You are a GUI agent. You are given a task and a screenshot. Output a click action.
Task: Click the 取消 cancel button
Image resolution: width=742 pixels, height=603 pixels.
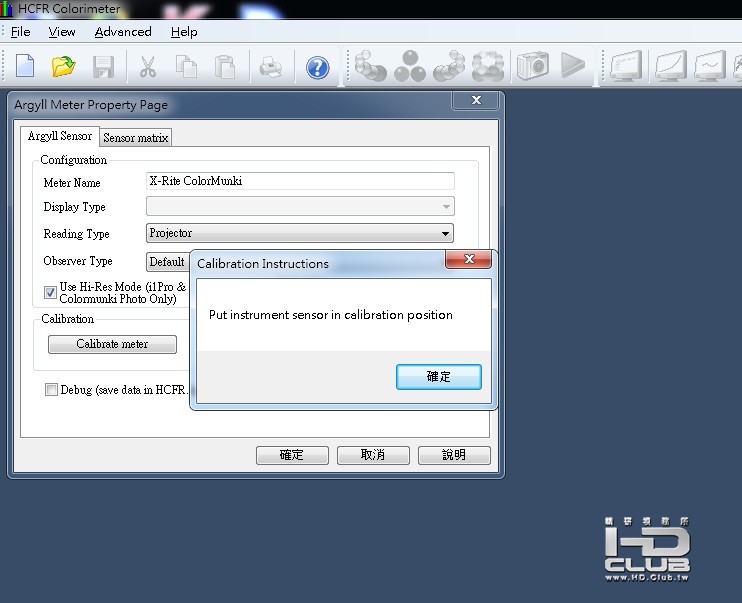tap(373, 455)
